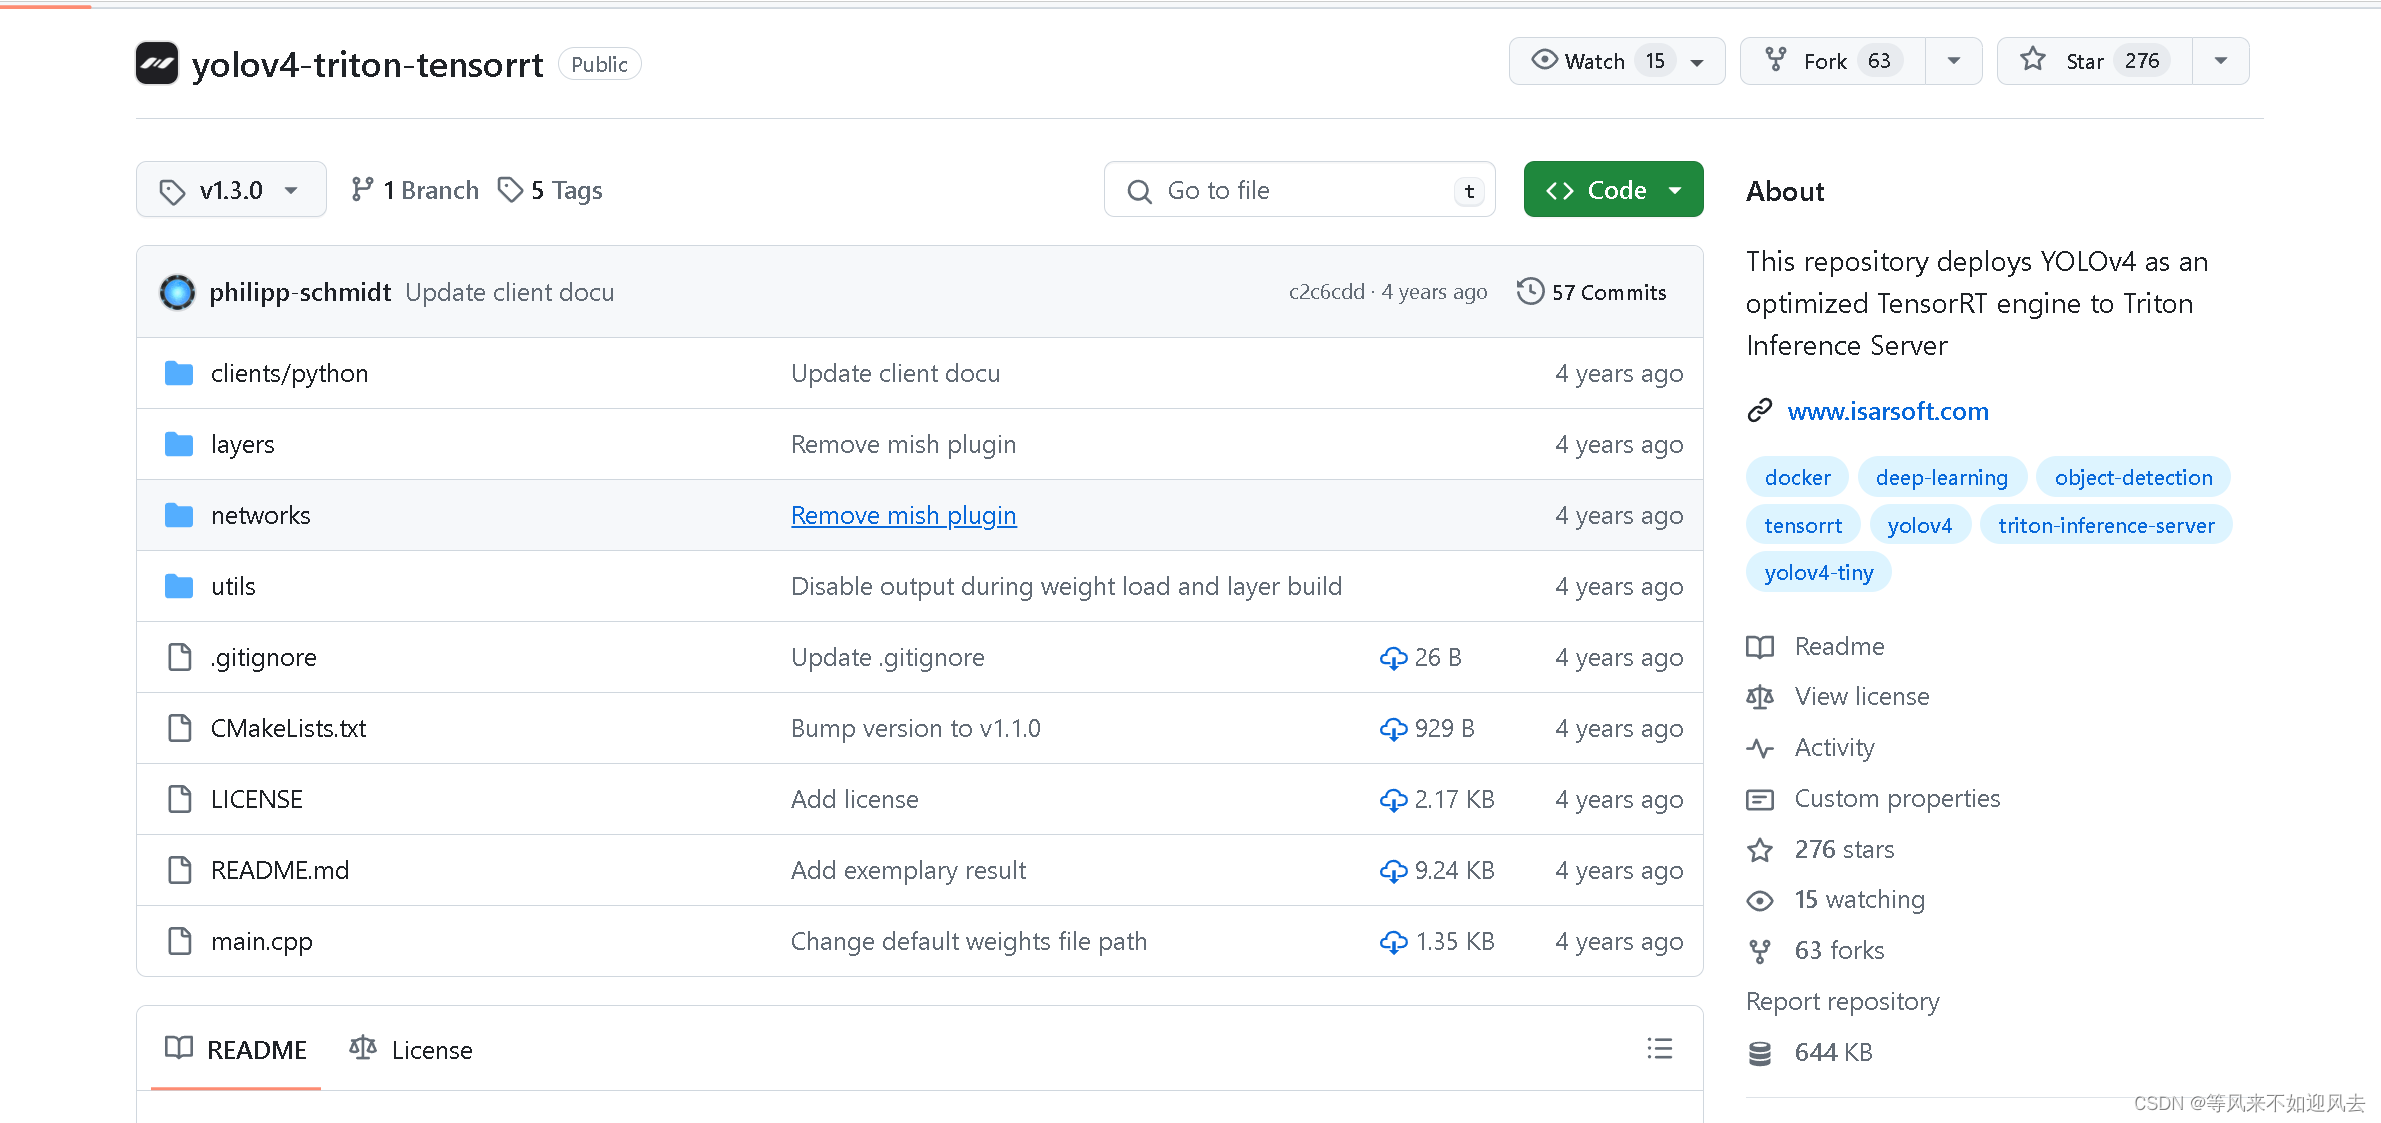Click the README outline list icon
The height and width of the screenshot is (1123, 2381).
point(1660,1048)
